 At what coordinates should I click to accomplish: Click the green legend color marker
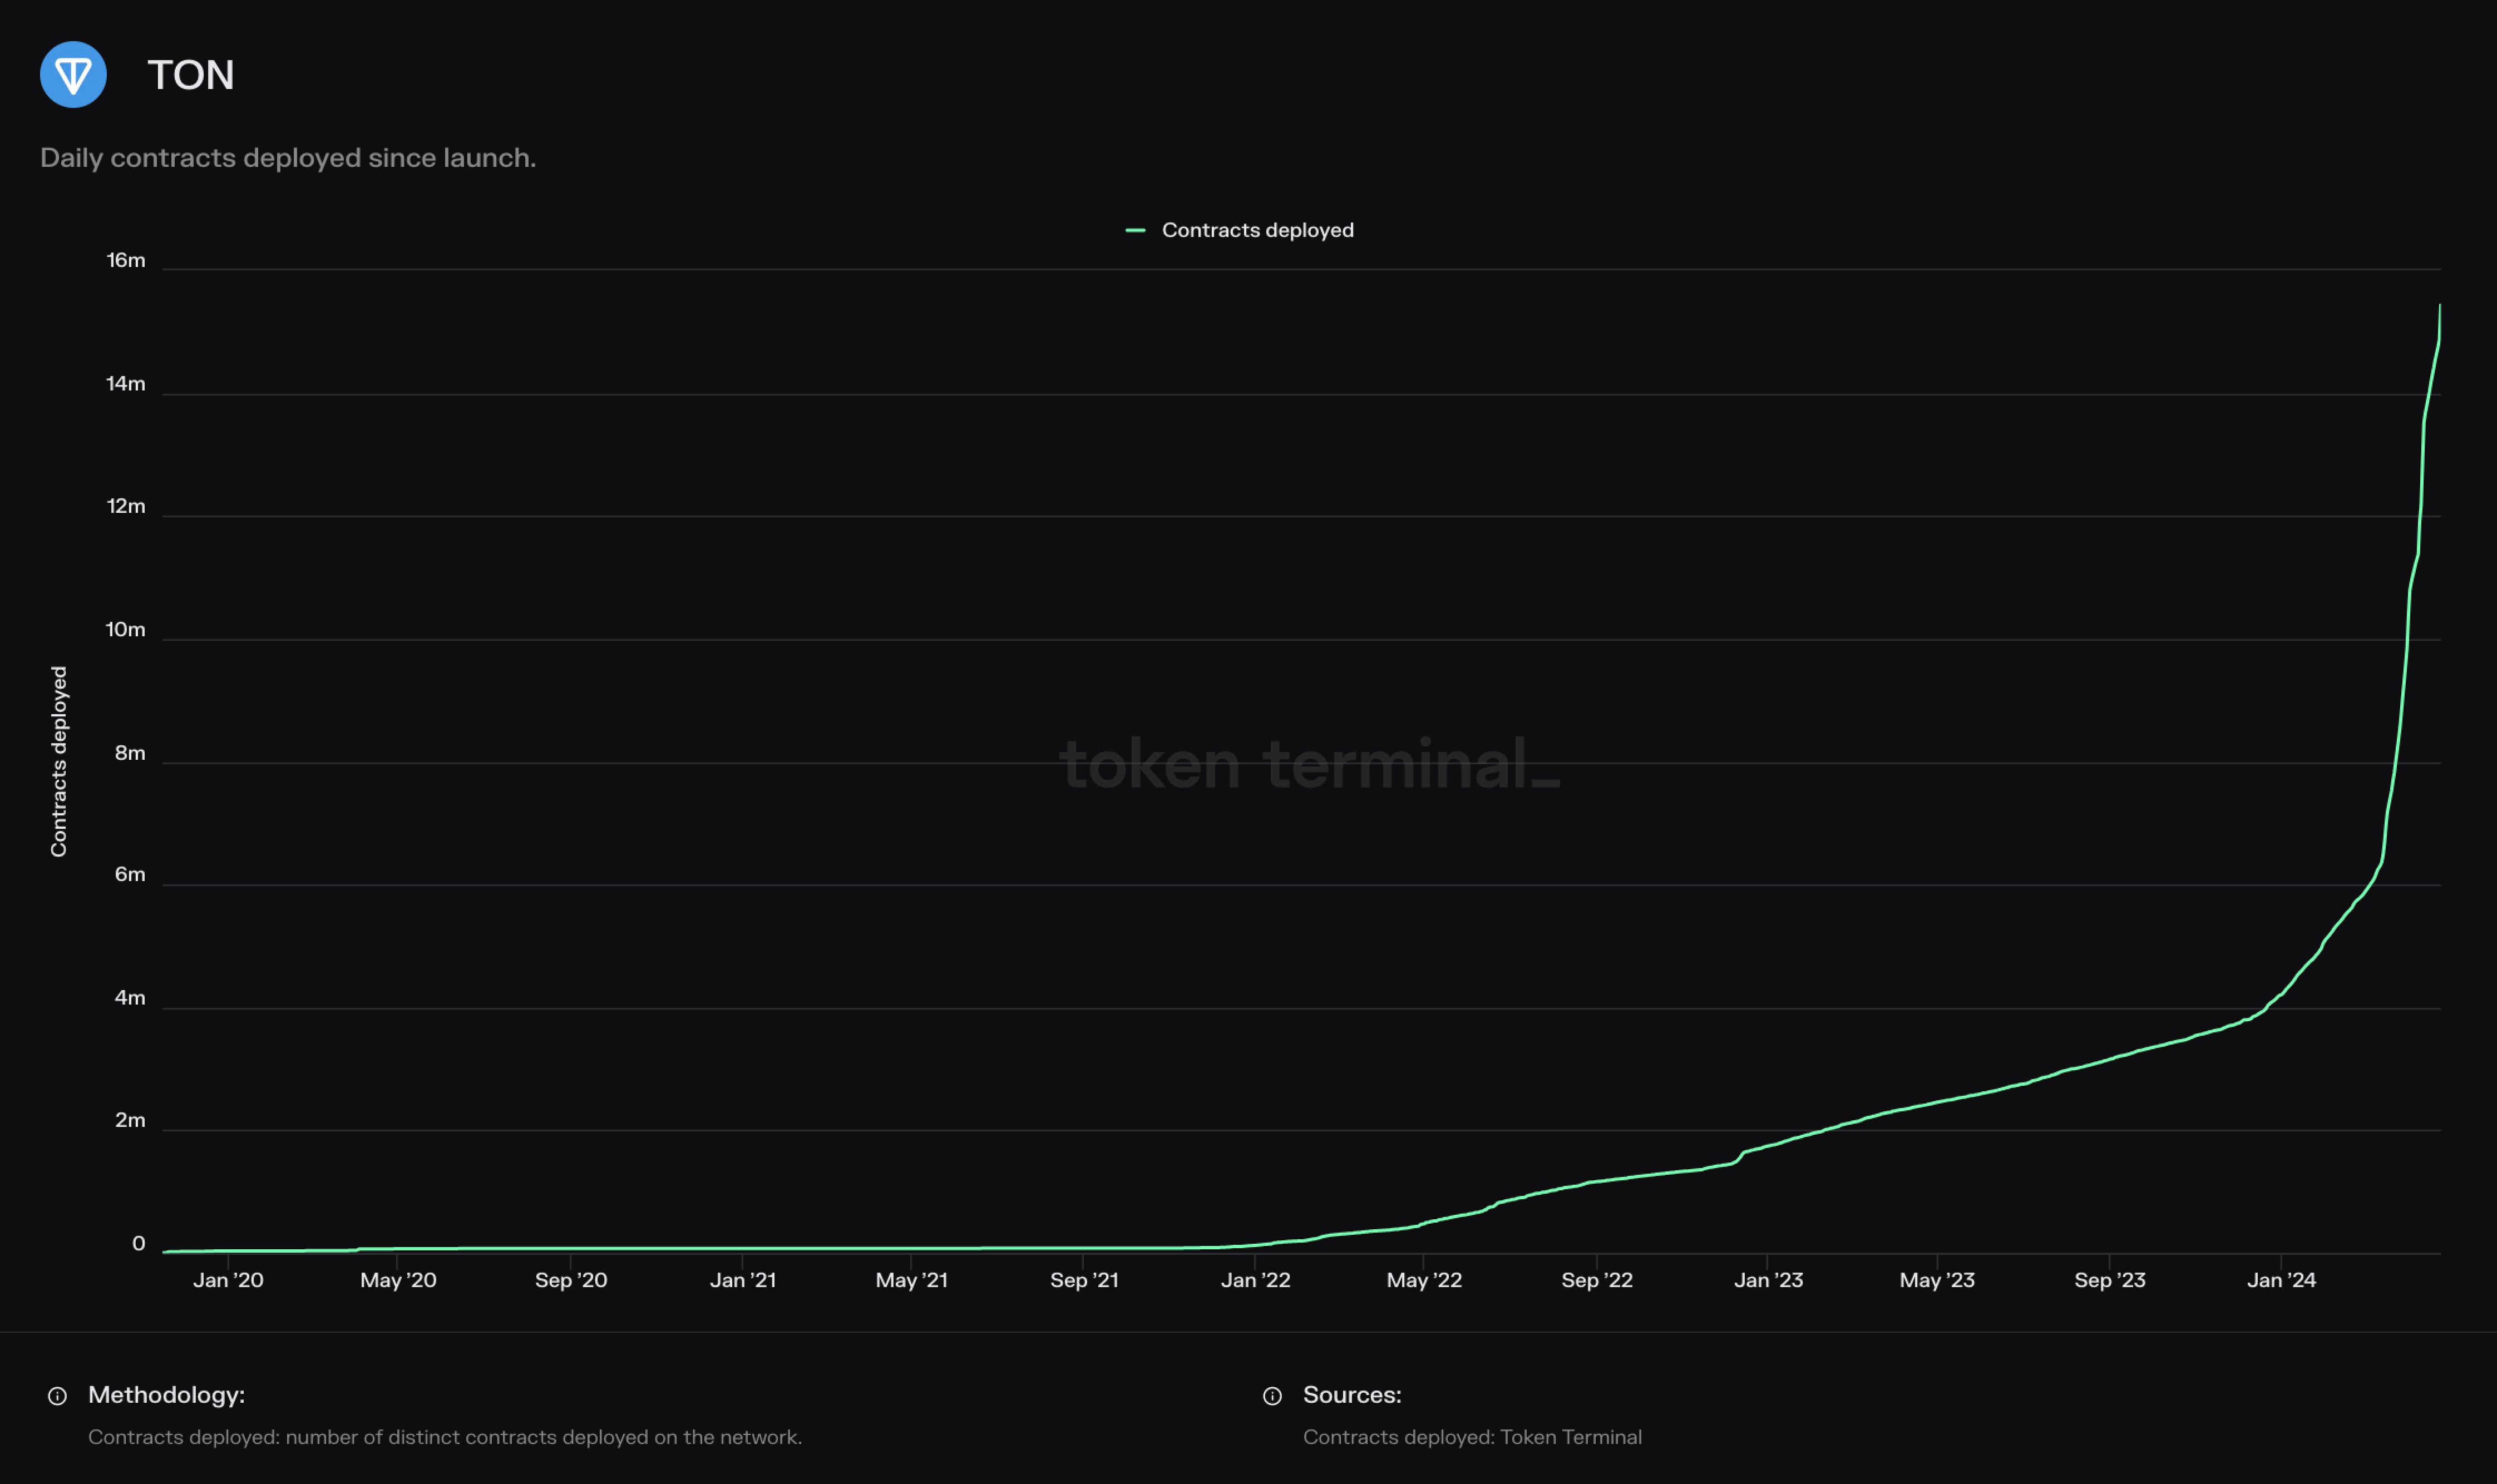[x=1135, y=231]
